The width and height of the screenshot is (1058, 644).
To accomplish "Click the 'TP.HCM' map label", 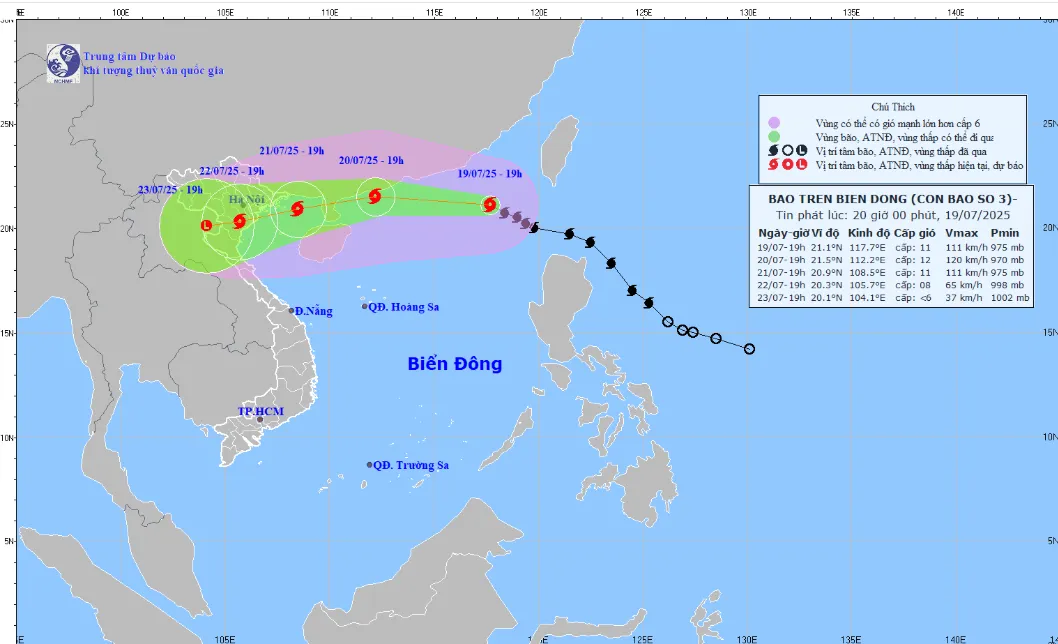I will pos(260,411).
